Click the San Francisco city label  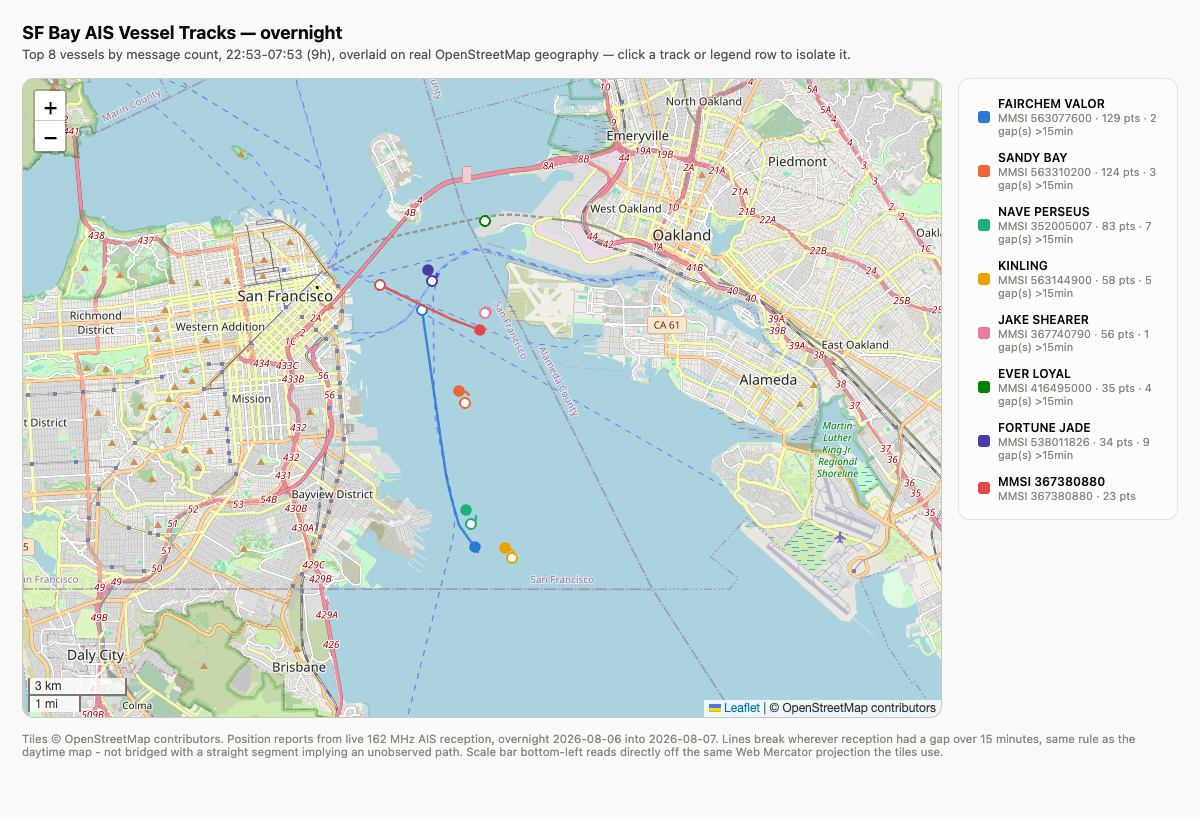(x=285, y=297)
